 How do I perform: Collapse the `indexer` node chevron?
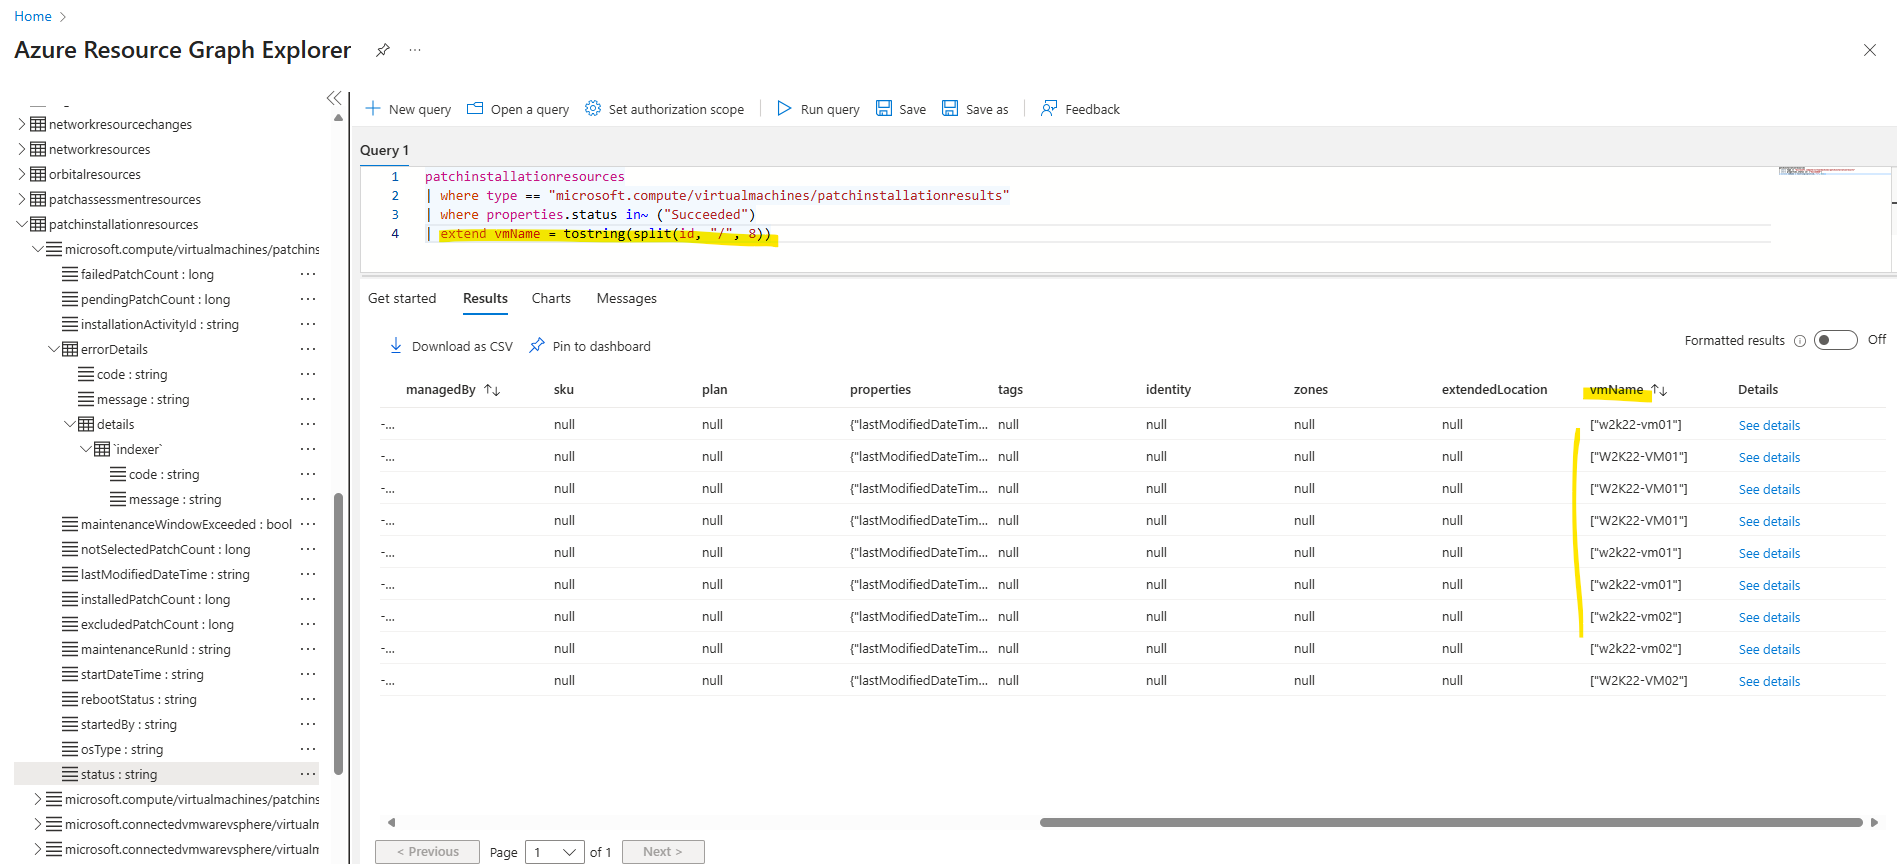pos(86,449)
